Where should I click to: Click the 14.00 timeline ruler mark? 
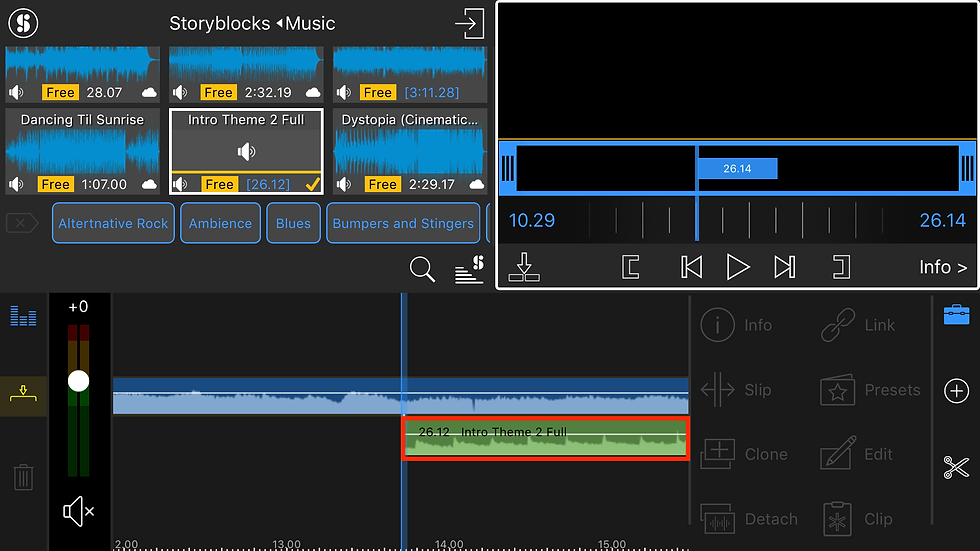(x=449, y=544)
